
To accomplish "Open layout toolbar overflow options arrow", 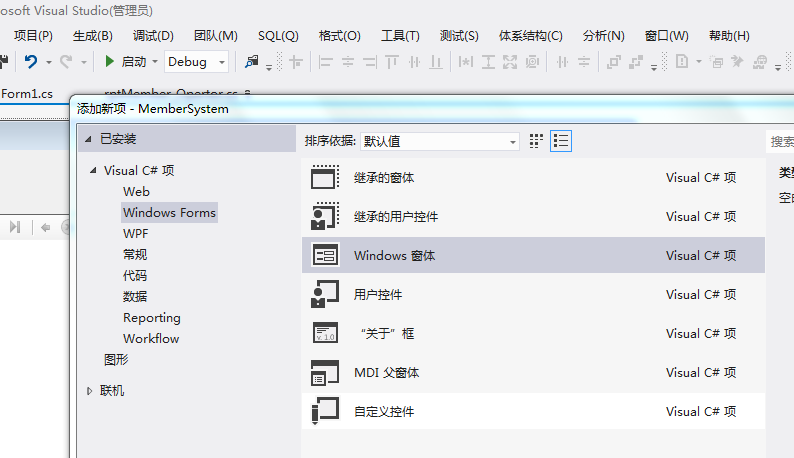I will (x=654, y=66).
